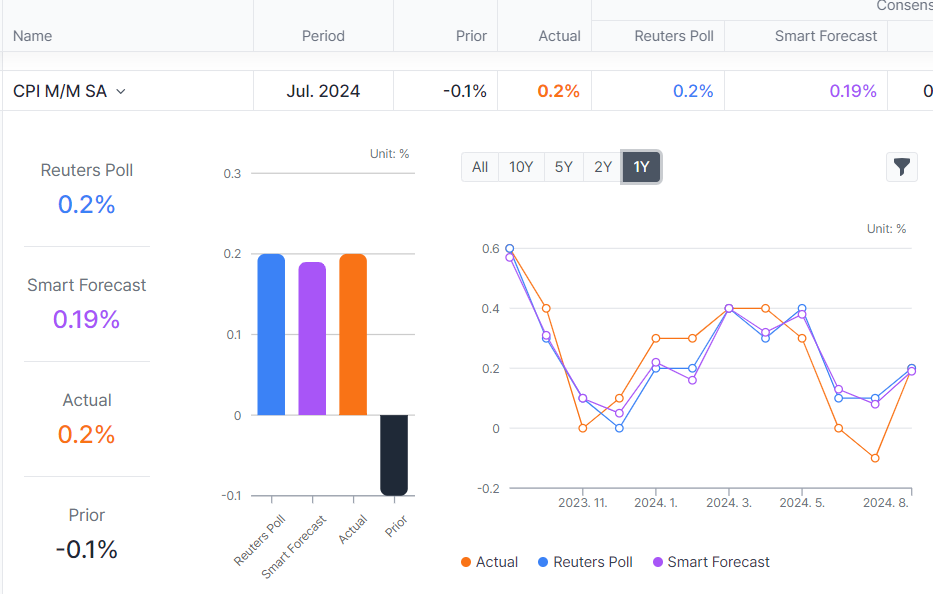933x594 pixels.
Task: Click the orange Actual bar
Action: point(353,335)
